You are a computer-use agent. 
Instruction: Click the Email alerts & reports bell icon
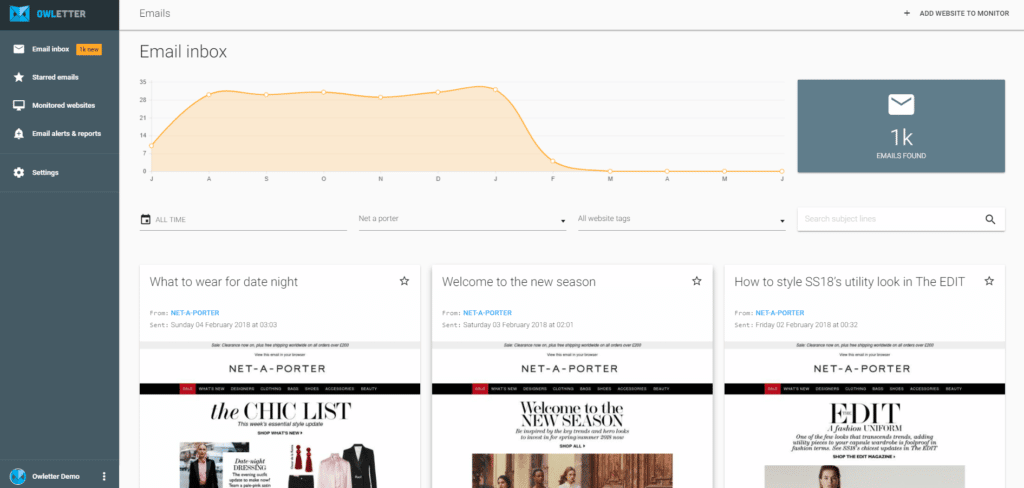point(18,133)
